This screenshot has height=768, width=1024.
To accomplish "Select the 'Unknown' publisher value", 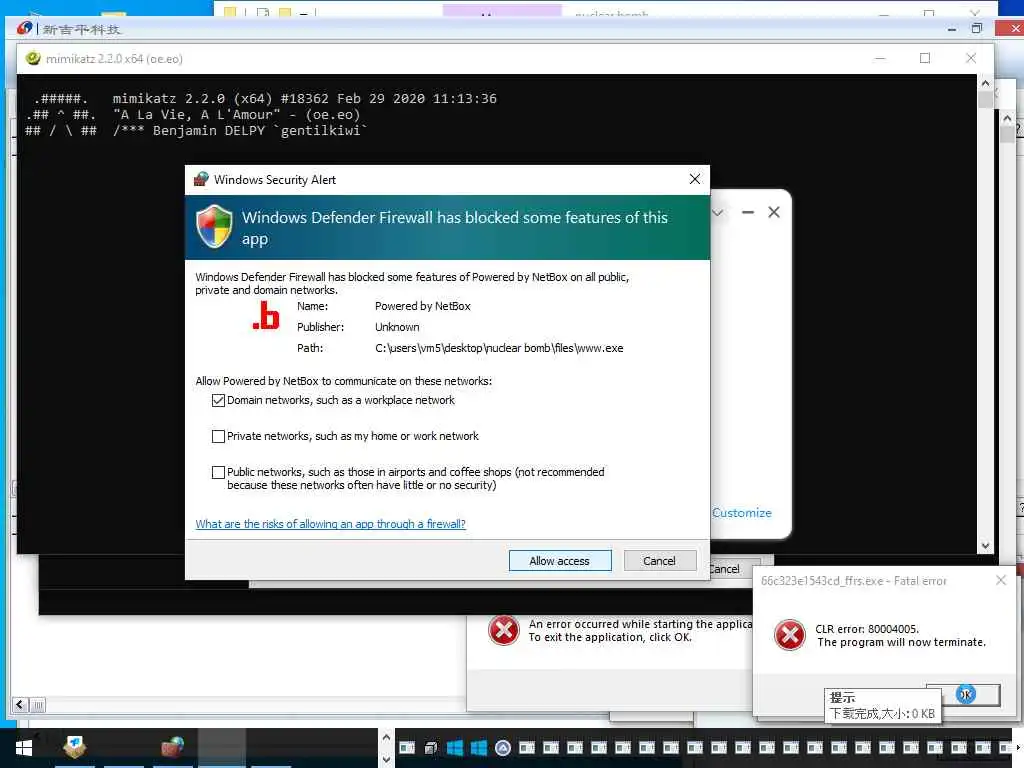I will 397,327.
